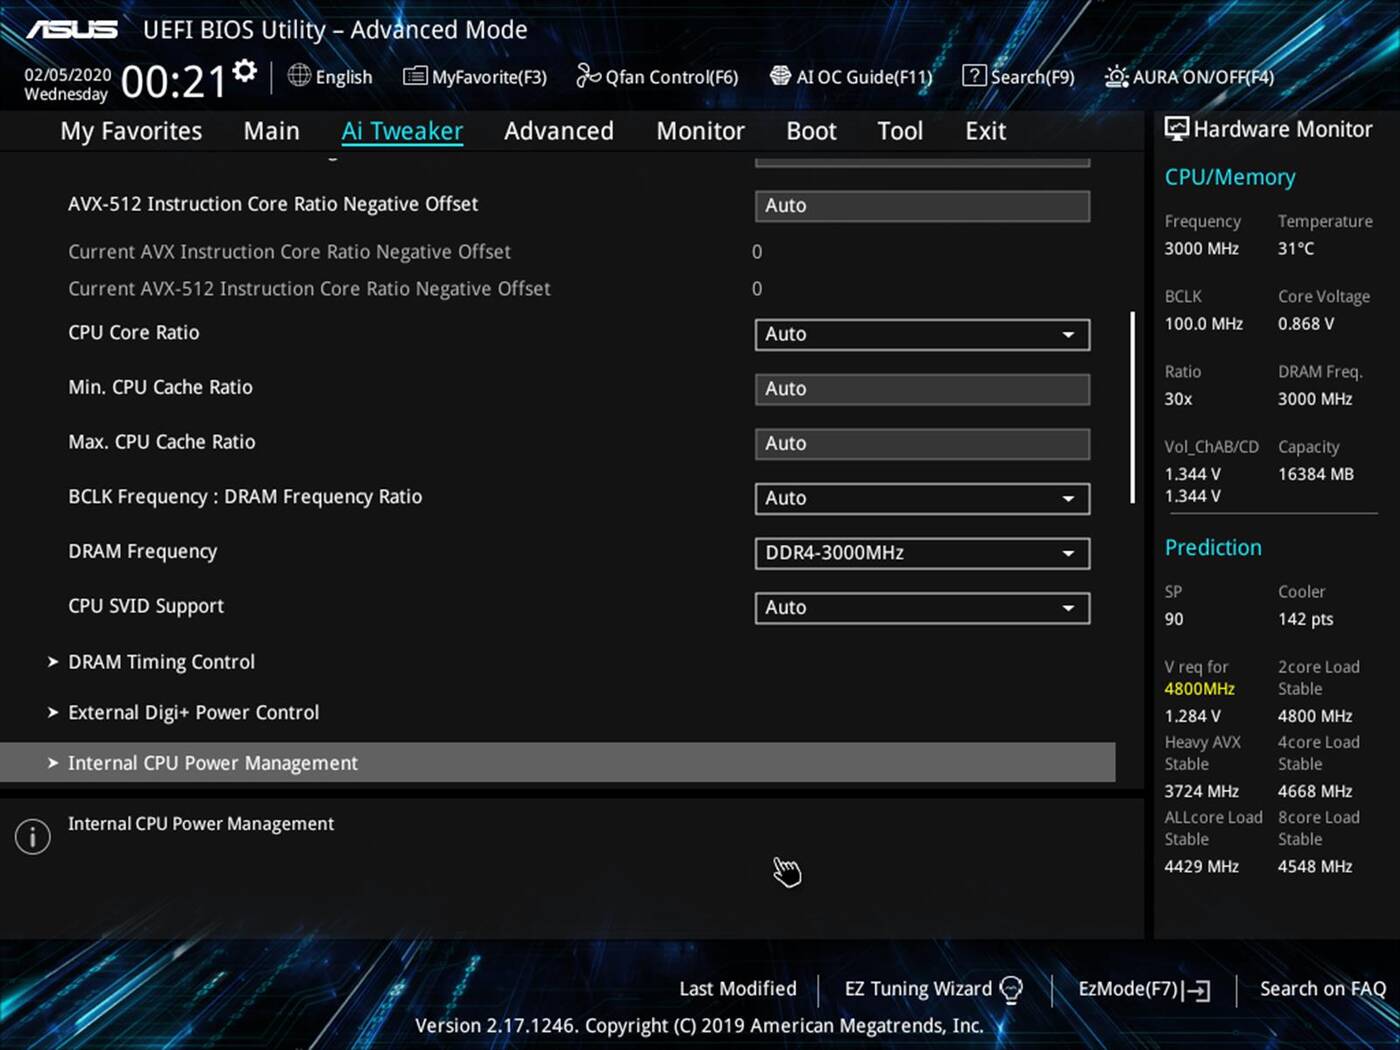1400x1050 pixels.
Task: Switch to the Advanced tab
Action: pos(559,130)
